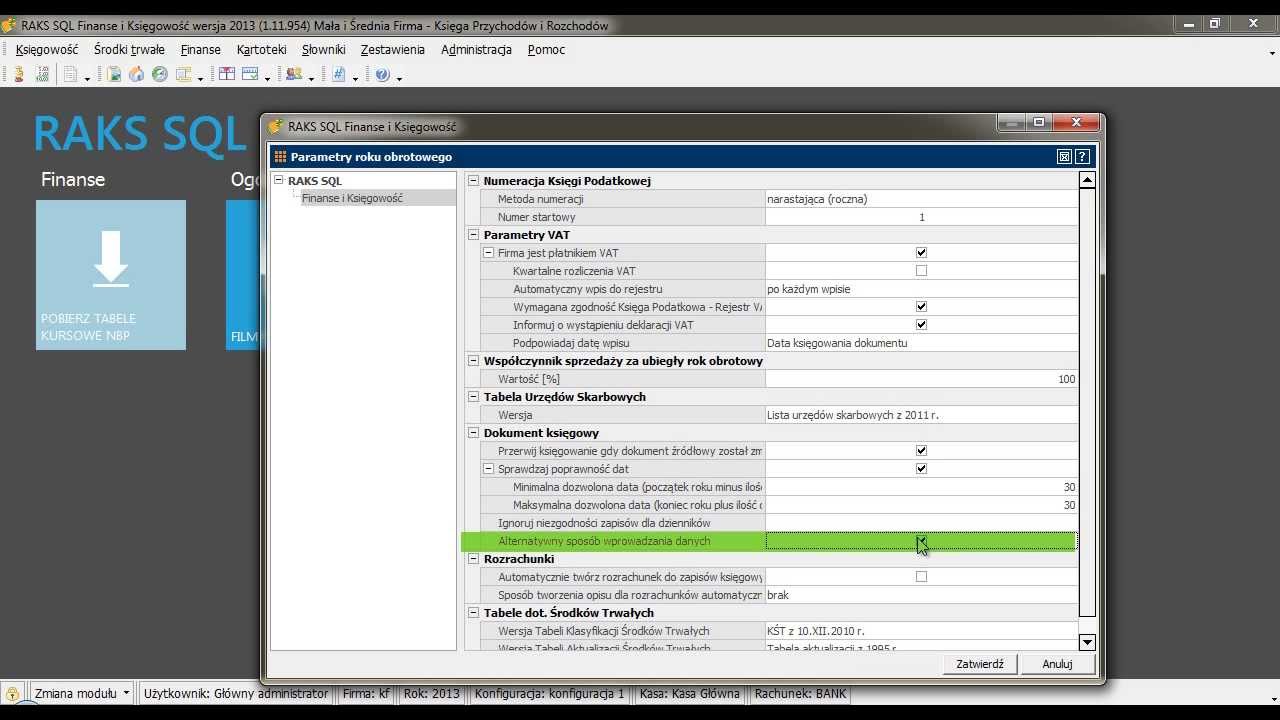This screenshot has width=1280, height=720.
Task: Click the blue question mark help icon
Action: [x=382, y=75]
